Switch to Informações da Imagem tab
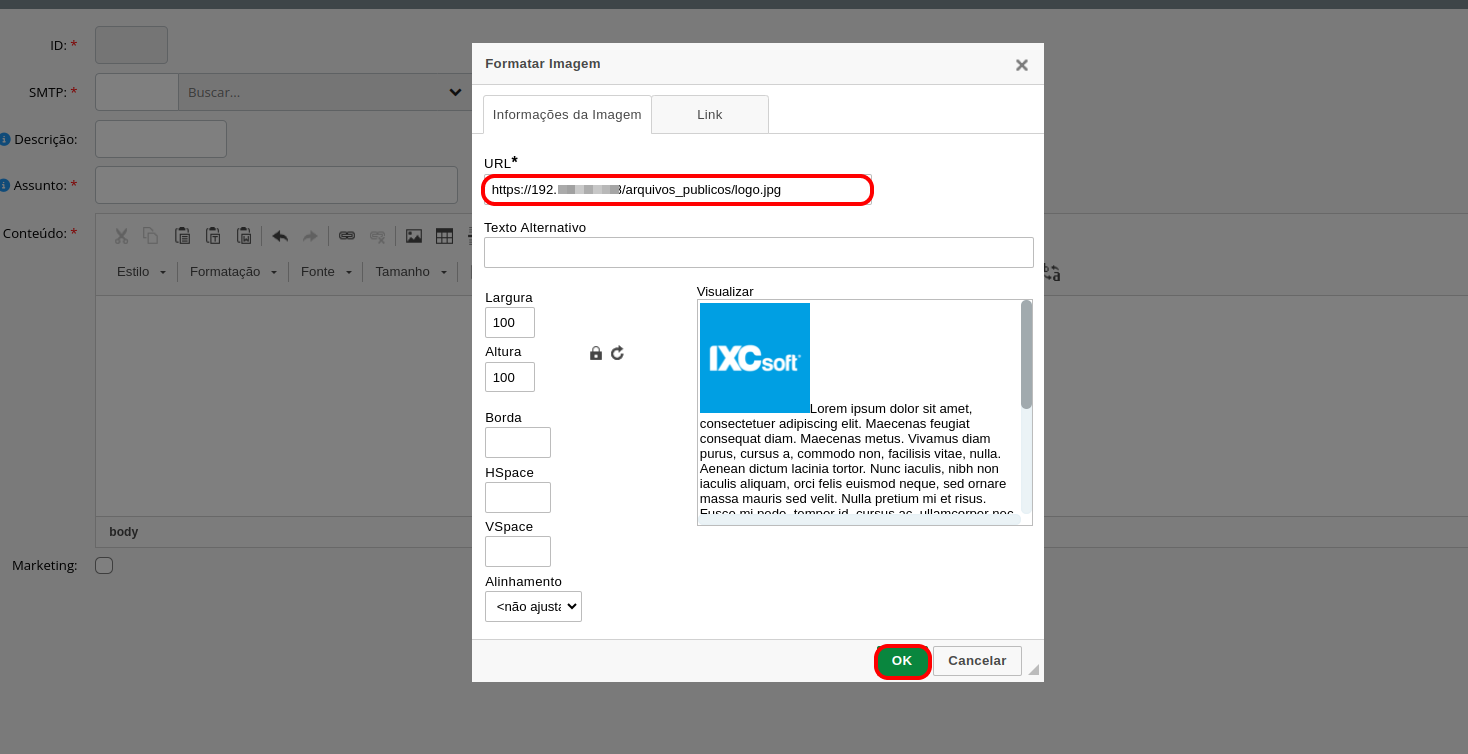 click(x=567, y=114)
